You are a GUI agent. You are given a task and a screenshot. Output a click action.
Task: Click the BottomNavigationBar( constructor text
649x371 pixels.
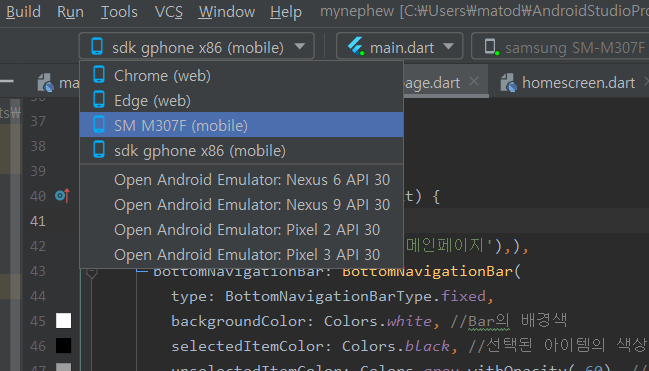coord(431,271)
